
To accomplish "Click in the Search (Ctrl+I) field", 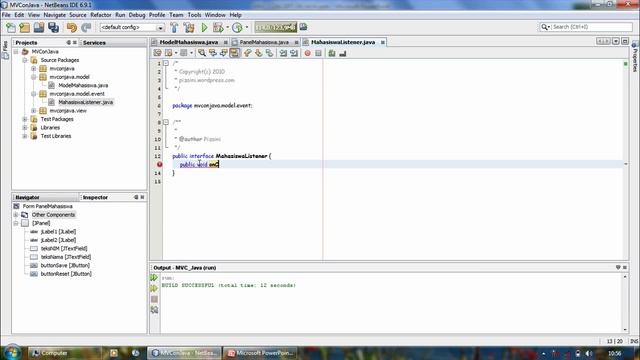I will [x=591, y=27].
